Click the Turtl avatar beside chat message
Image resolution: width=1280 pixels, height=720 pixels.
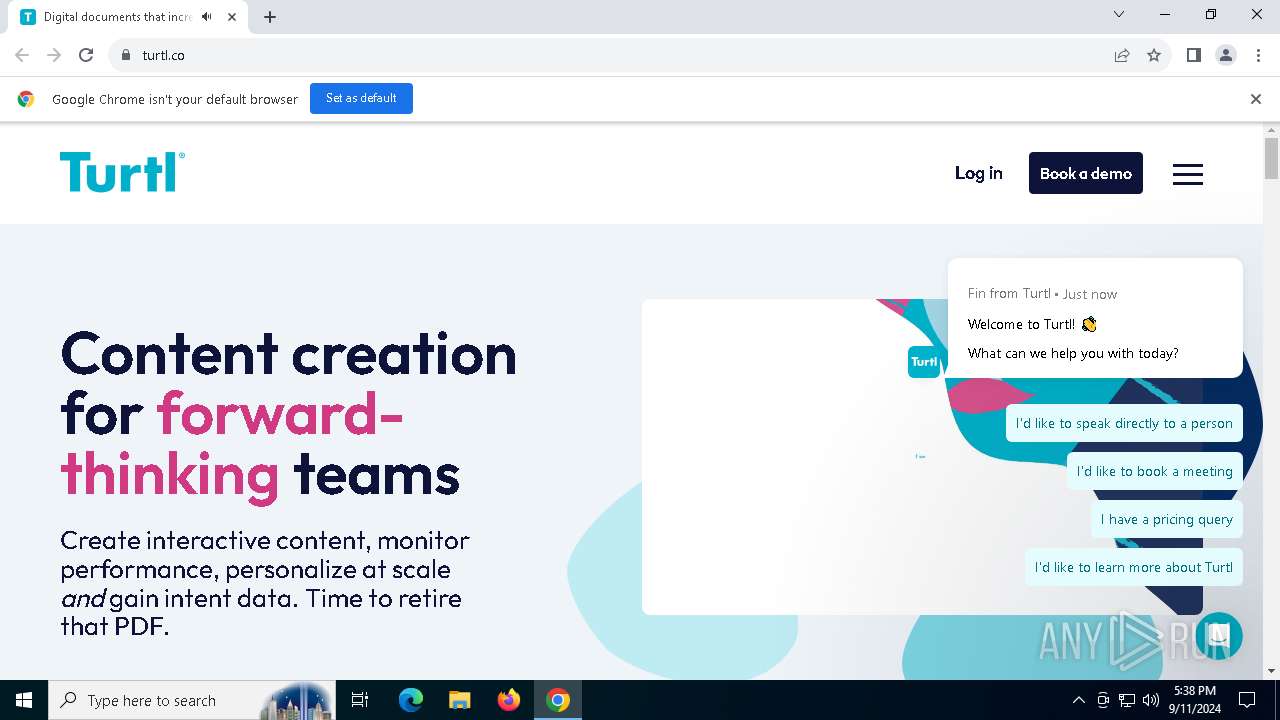[x=924, y=362]
